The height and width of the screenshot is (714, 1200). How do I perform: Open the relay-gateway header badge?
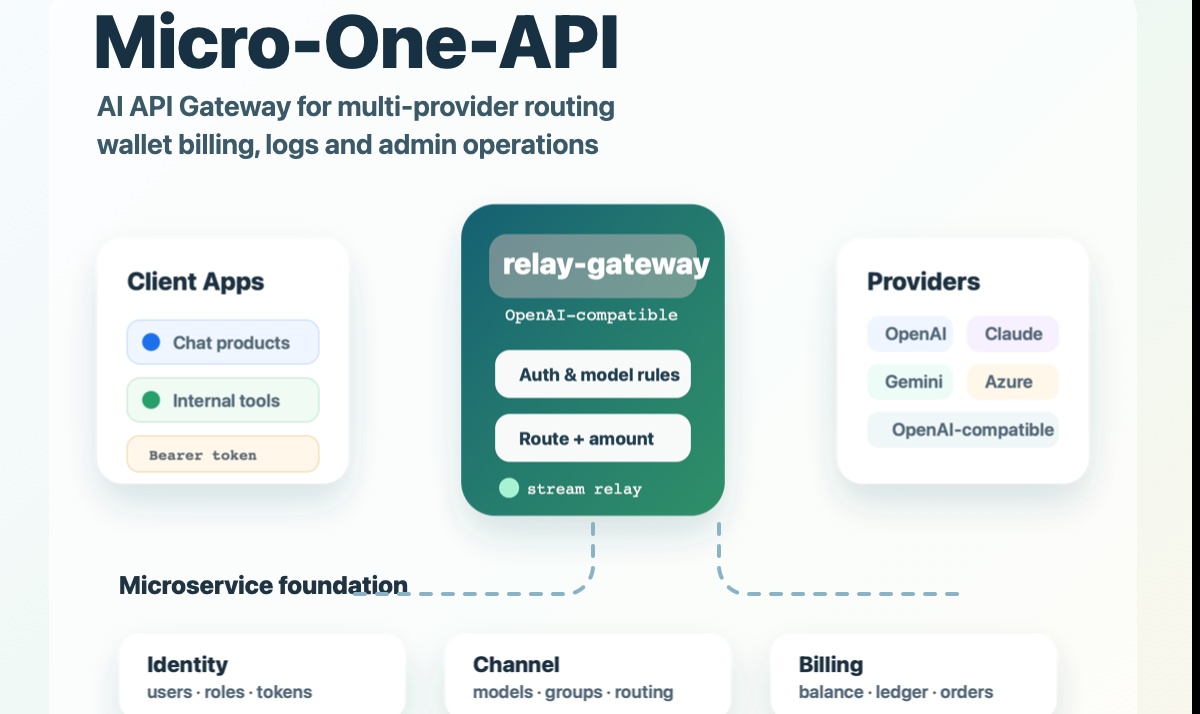point(593,266)
